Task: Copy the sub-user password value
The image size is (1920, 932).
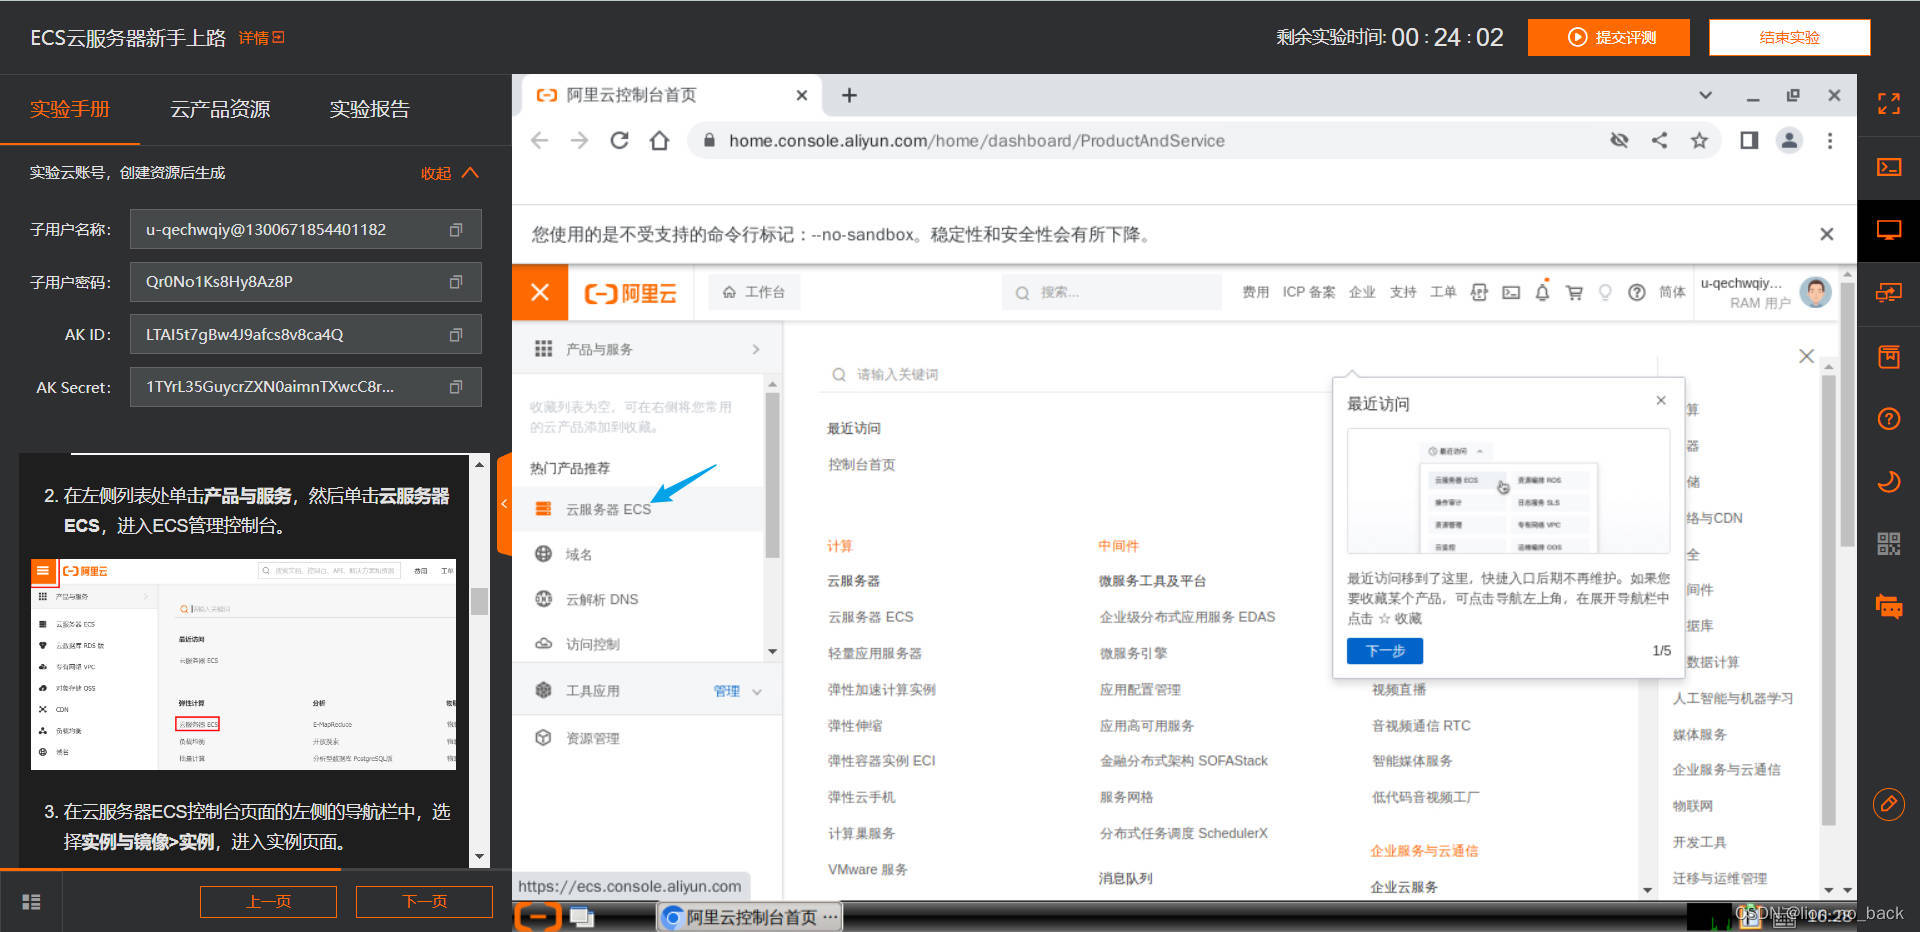Action: 456,282
